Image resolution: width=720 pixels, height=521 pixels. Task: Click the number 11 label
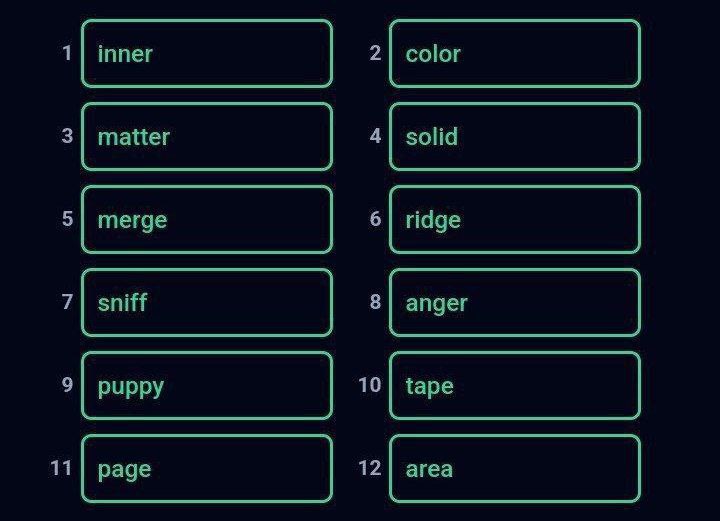(61, 468)
